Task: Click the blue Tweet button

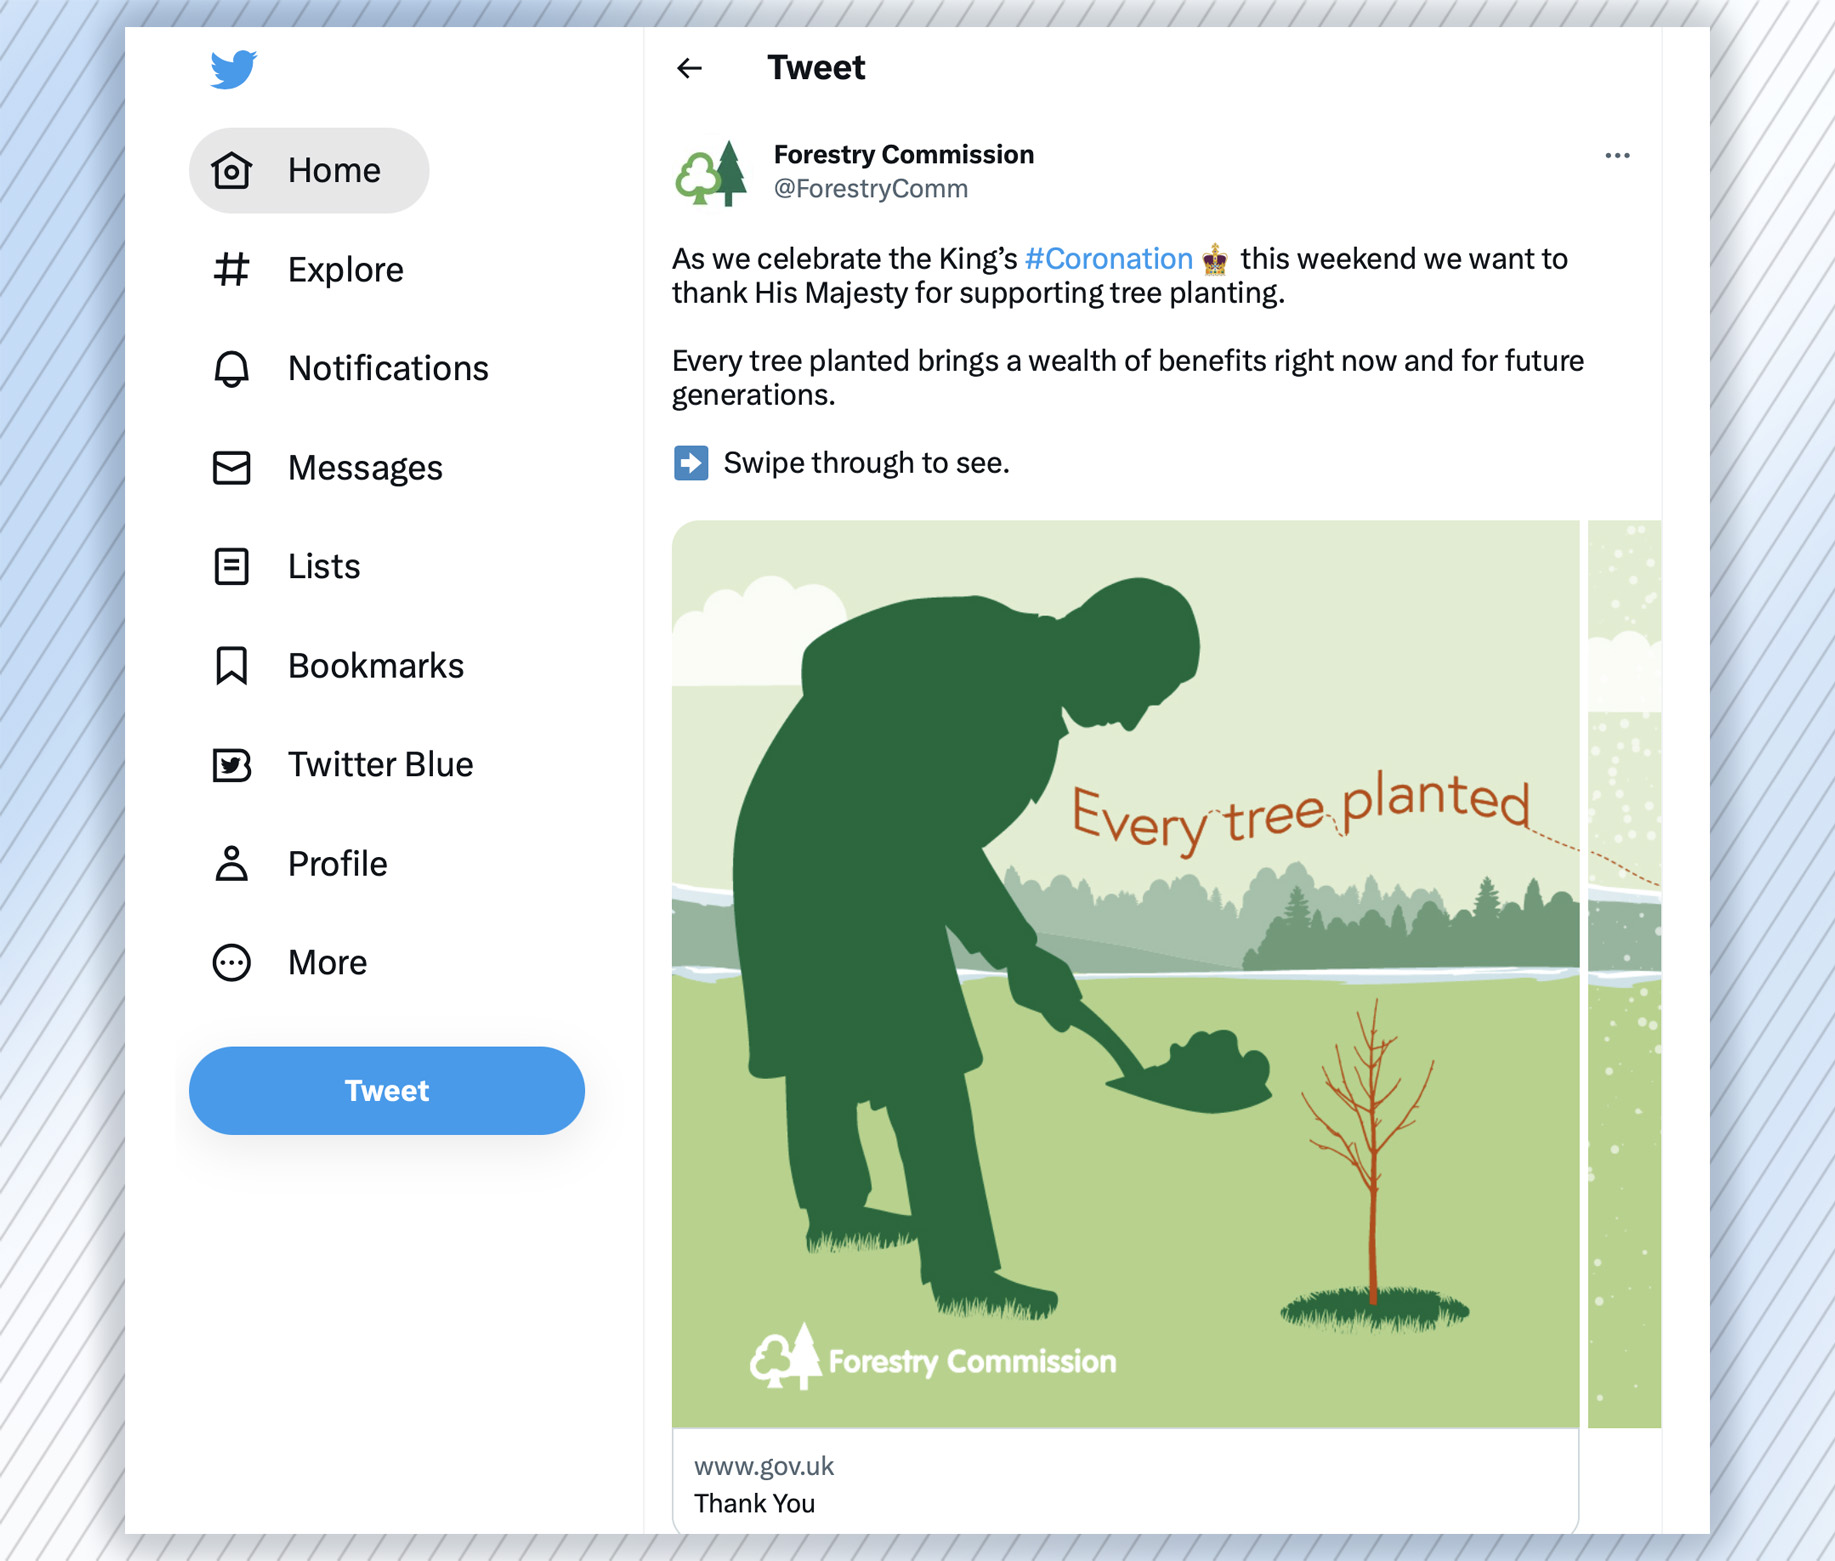Action: click(387, 1090)
